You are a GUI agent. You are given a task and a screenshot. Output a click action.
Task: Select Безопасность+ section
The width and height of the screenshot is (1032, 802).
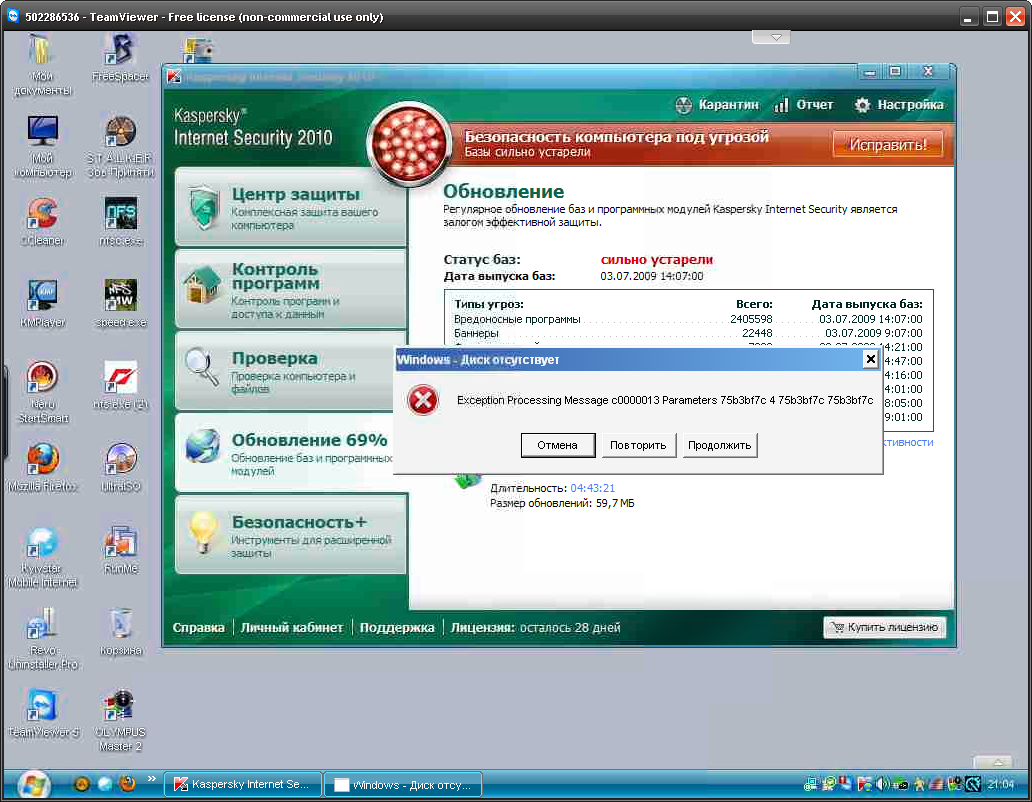point(290,535)
